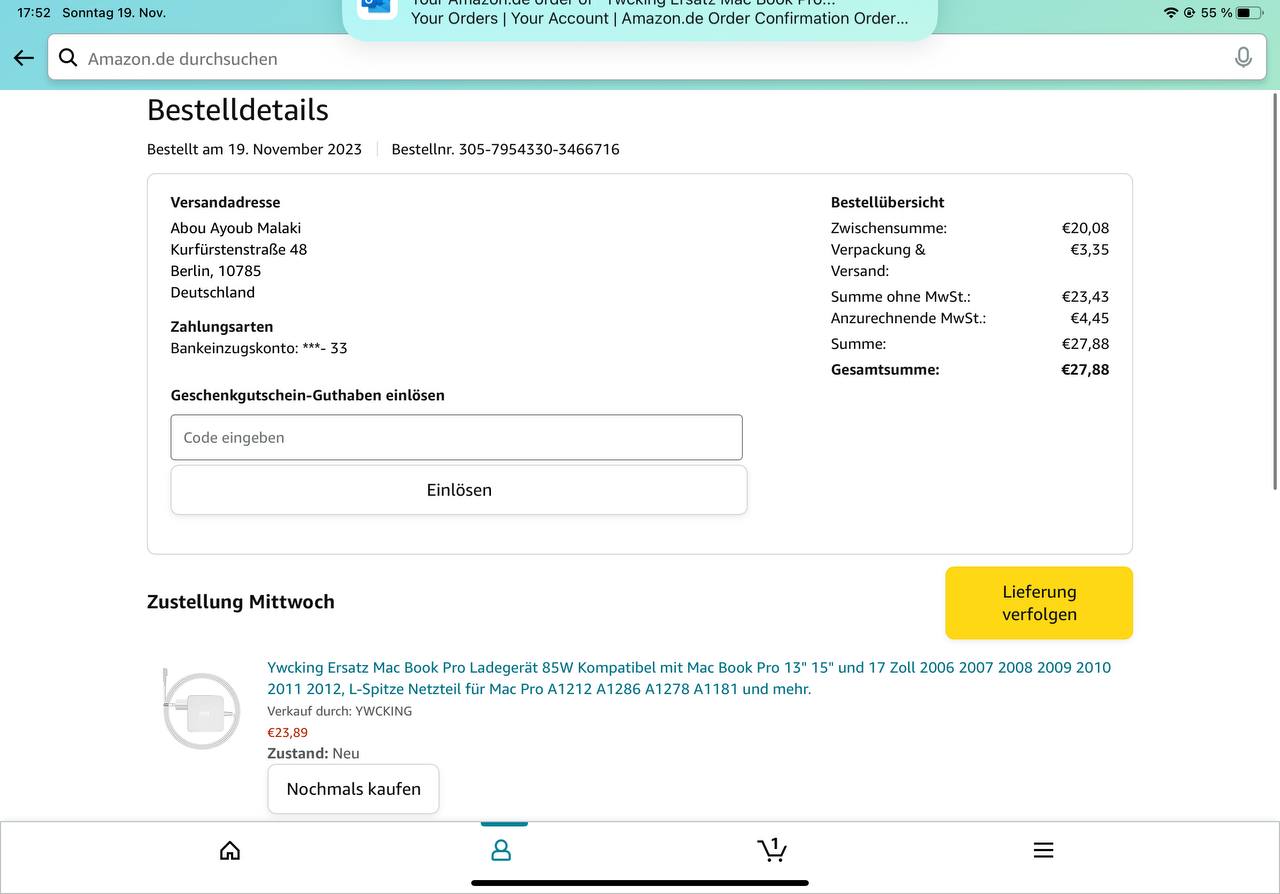The width and height of the screenshot is (1280, 894).
Task: Tap the status bar time 17:52
Action: pos(33,13)
